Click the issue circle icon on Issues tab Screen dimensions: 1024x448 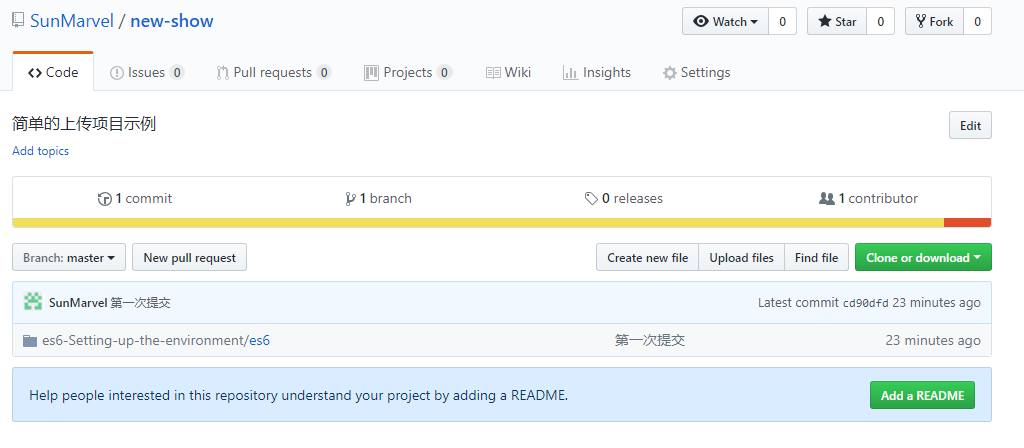[x=117, y=73]
